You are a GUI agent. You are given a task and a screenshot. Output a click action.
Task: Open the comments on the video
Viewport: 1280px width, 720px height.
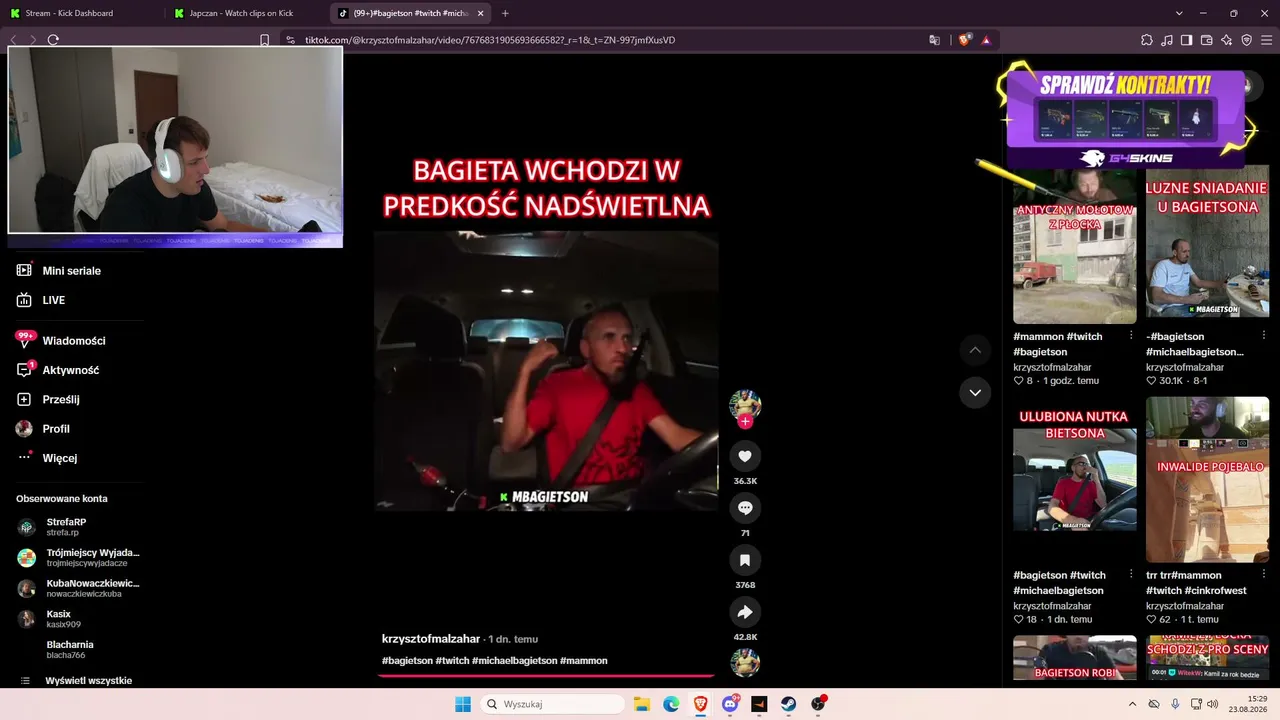pyautogui.click(x=745, y=508)
